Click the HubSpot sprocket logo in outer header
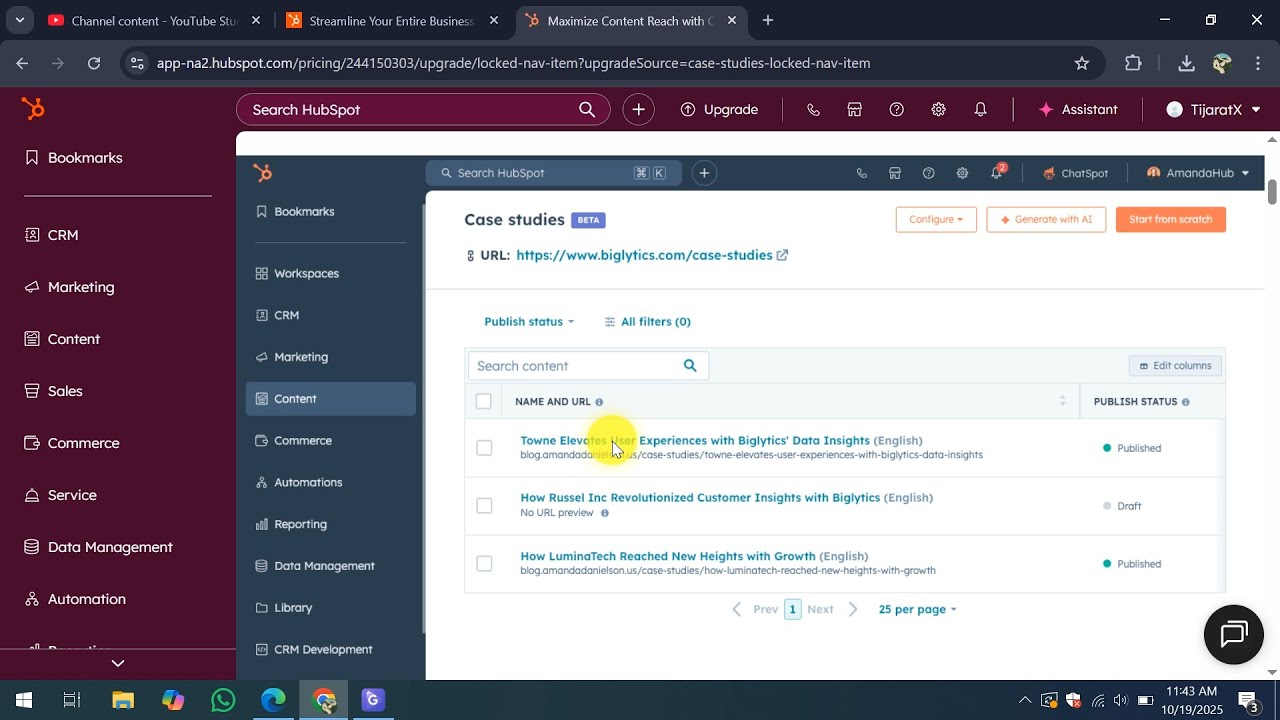1280x720 pixels. (33, 109)
